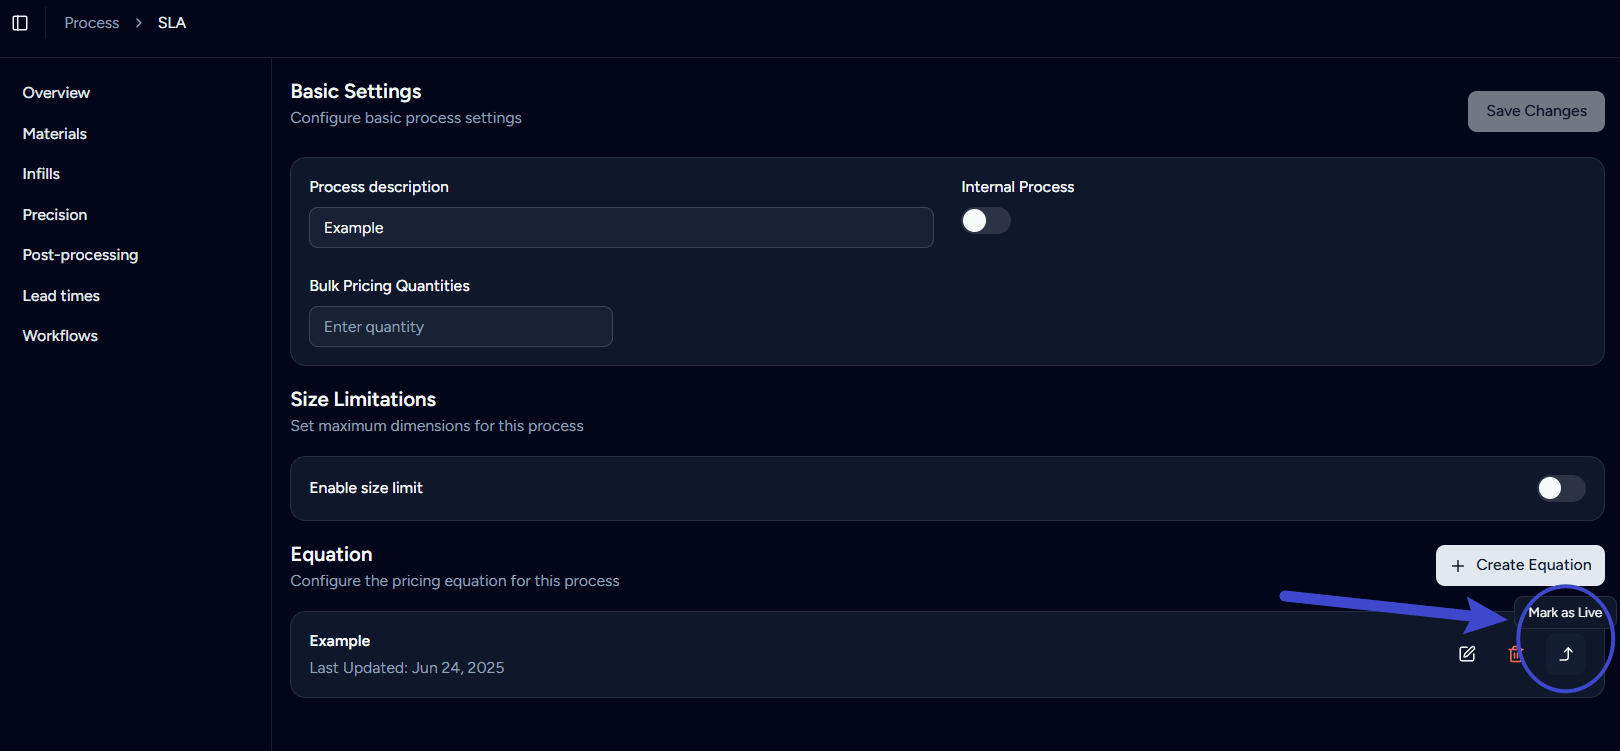The width and height of the screenshot is (1620, 751).
Task: Delete the Example equation via trash icon
Action: (1515, 654)
